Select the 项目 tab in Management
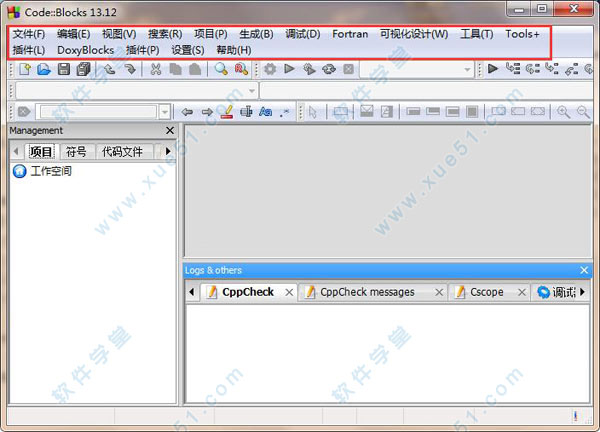This screenshot has height=432, width=600. coord(41,152)
